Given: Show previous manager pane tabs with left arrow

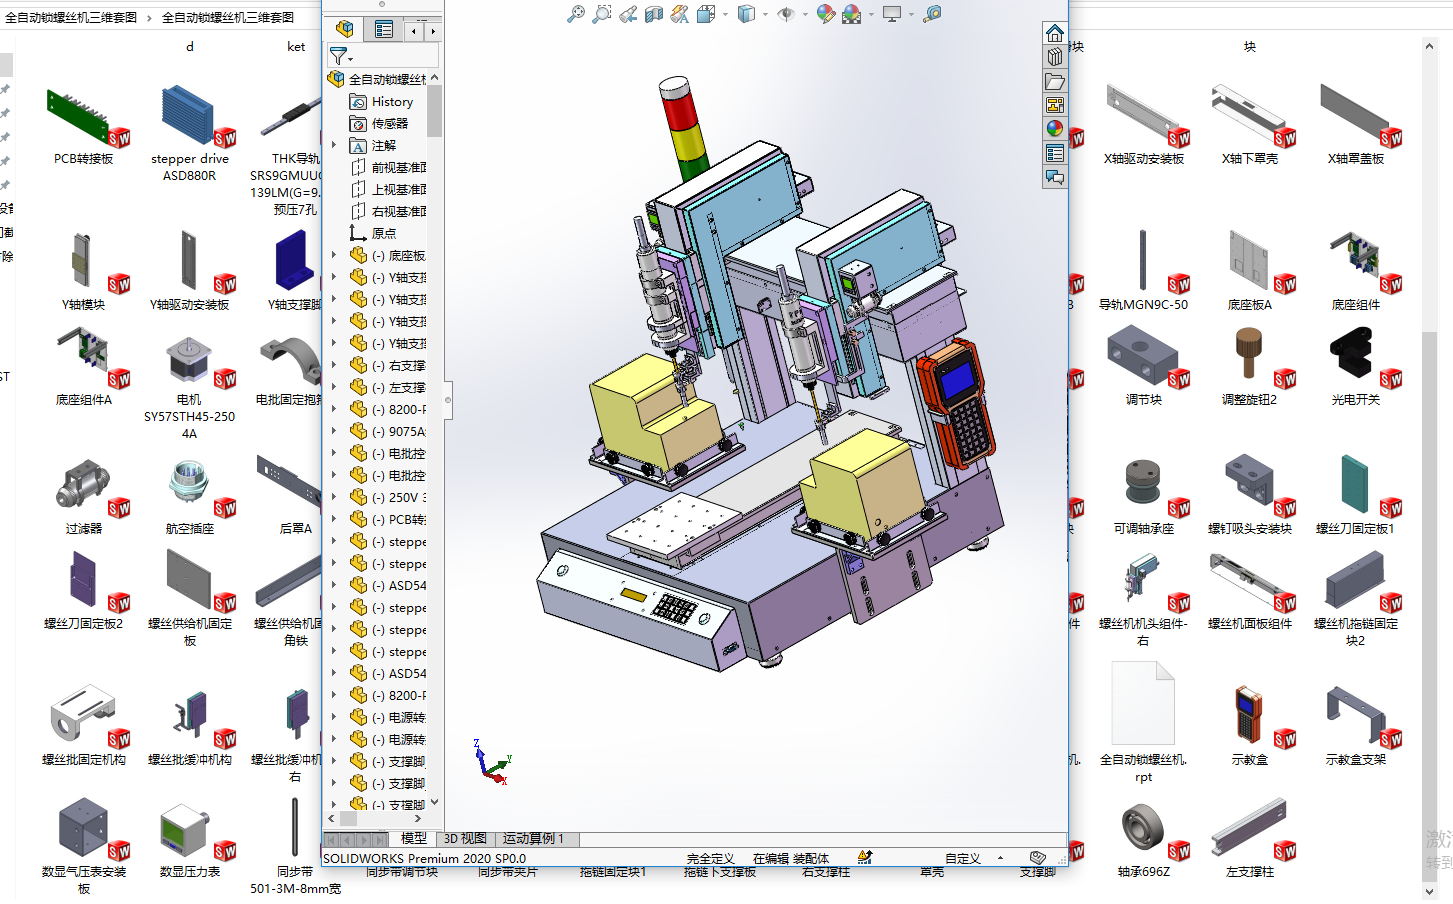Looking at the screenshot, I should (414, 31).
